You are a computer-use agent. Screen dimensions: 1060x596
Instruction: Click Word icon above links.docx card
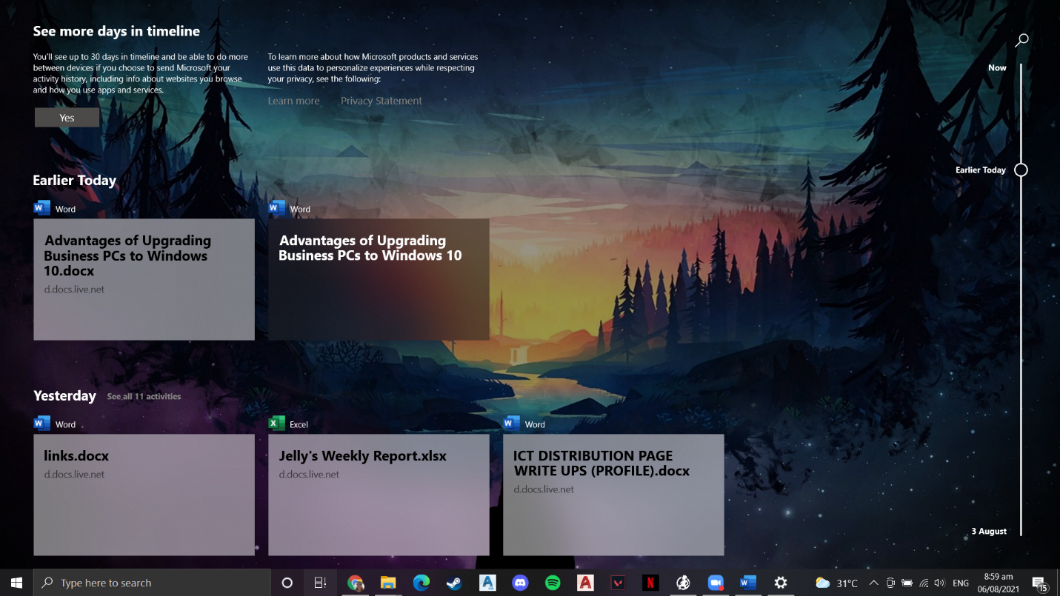click(x=42, y=424)
